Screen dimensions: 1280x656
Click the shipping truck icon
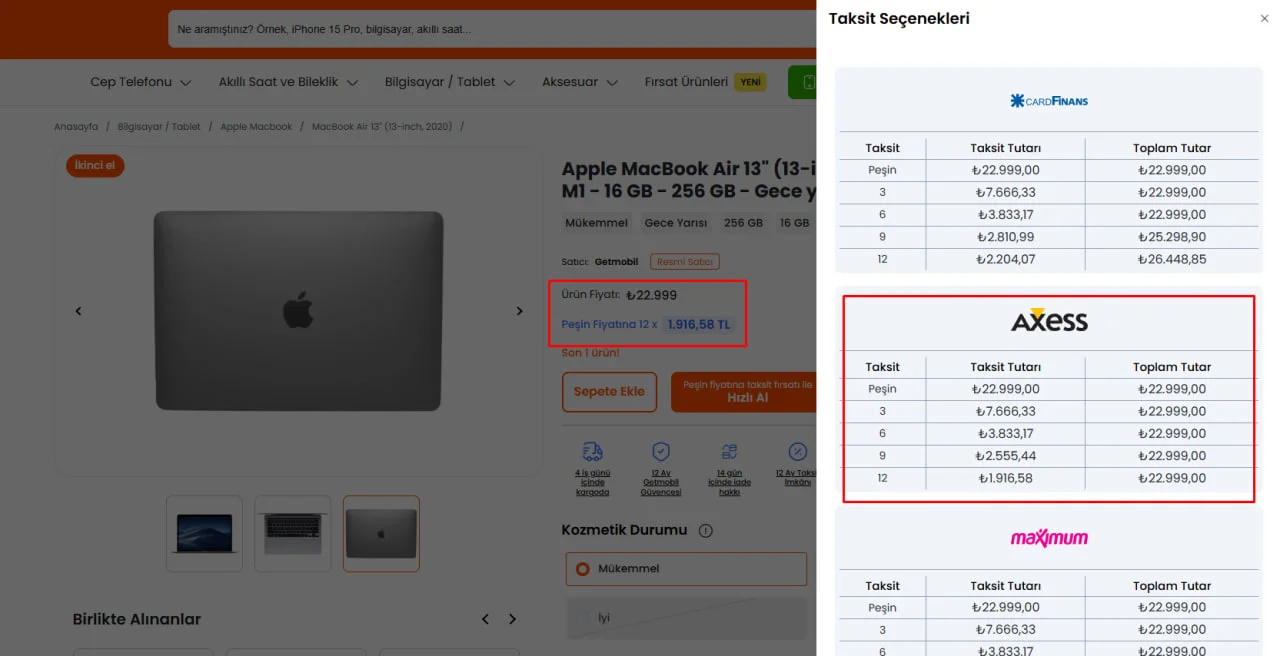592,452
